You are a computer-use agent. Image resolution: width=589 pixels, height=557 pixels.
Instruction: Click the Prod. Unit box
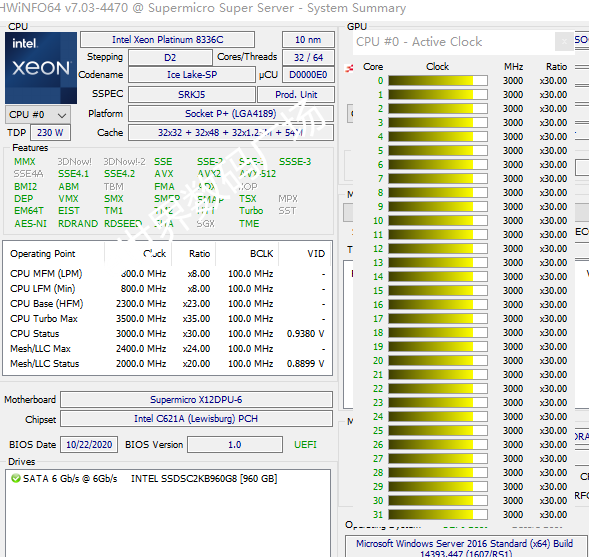coord(296,94)
